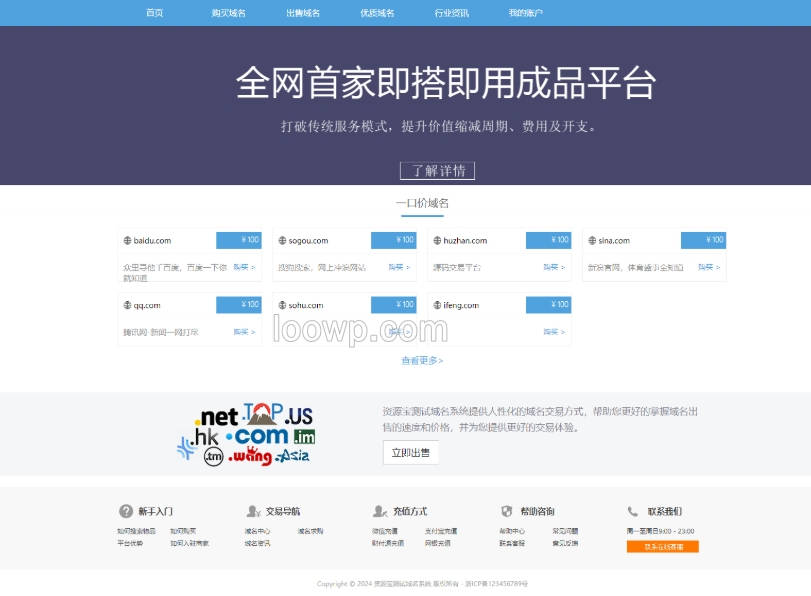Image resolution: width=811 pixels, height=596 pixels.
Task: Open the 支付宝充值 footer link
Action: coord(441,531)
